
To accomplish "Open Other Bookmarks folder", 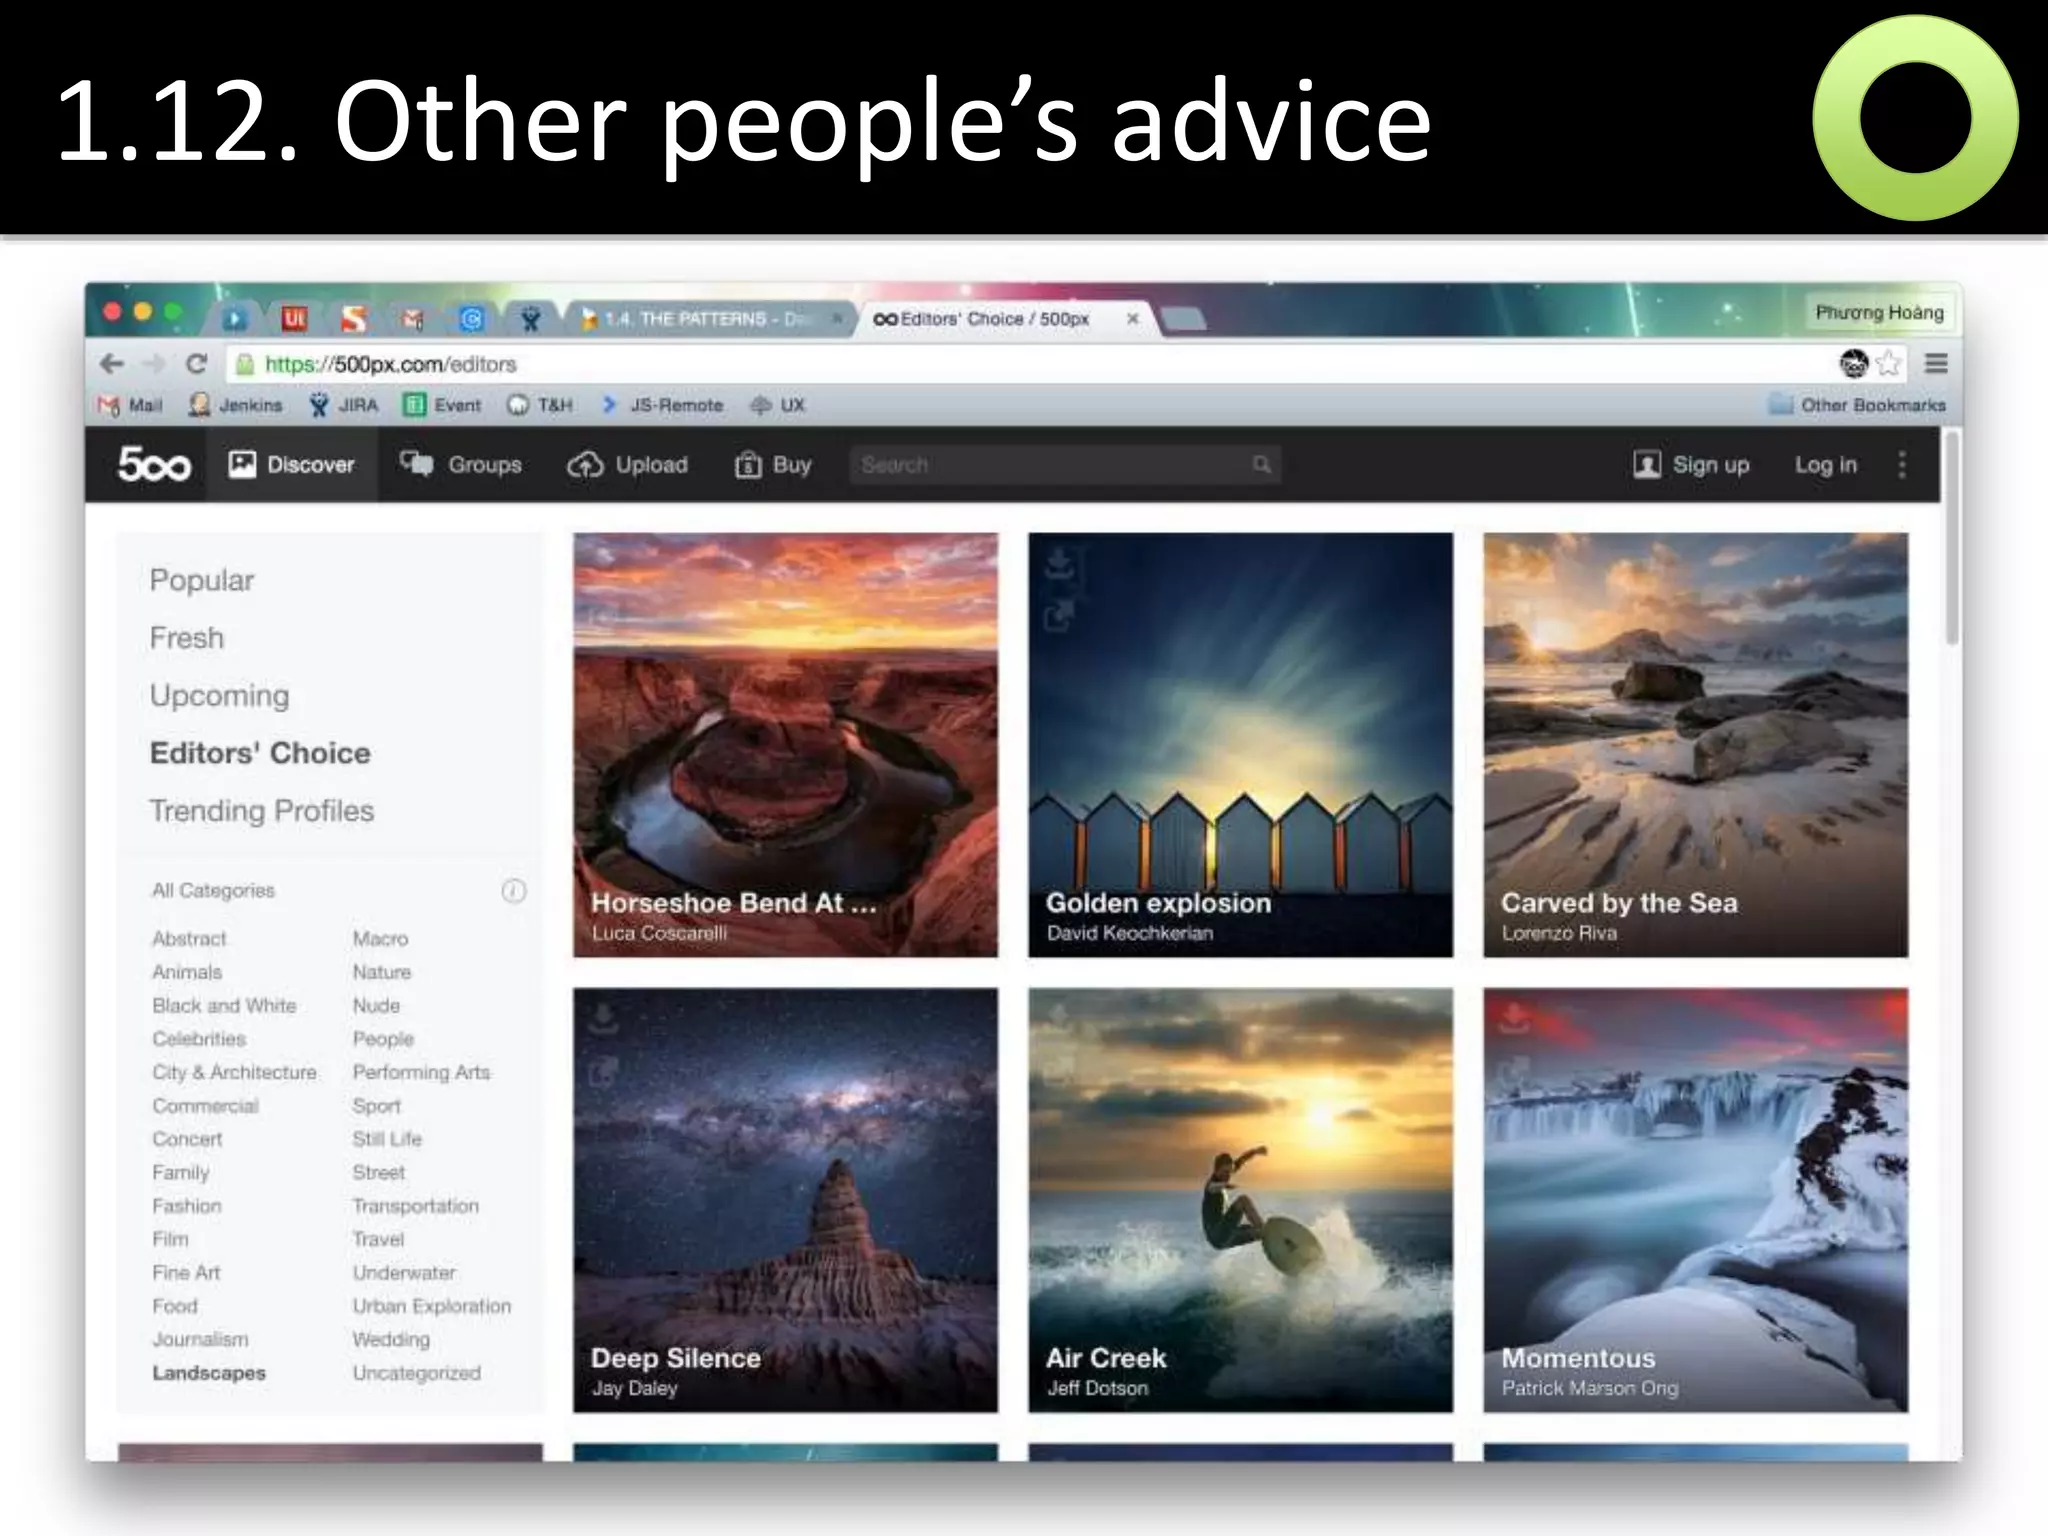I will 1858,405.
